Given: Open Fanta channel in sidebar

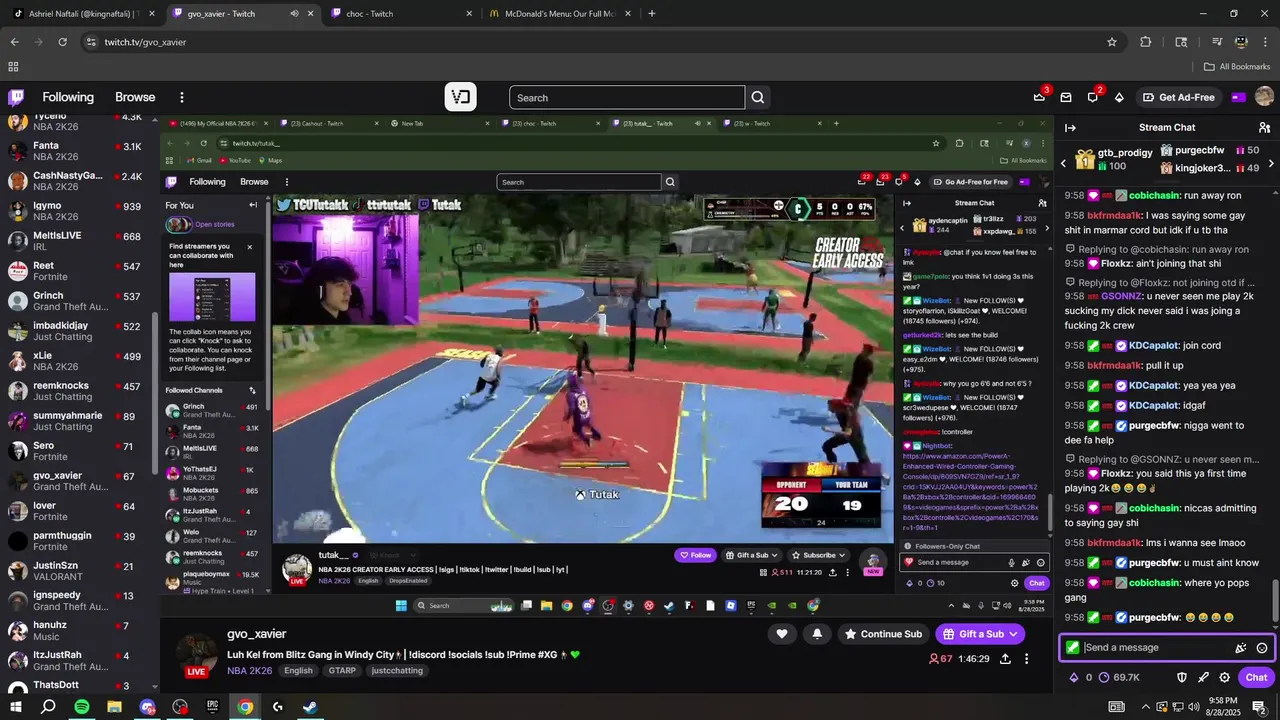Looking at the screenshot, I should click(77, 151).
